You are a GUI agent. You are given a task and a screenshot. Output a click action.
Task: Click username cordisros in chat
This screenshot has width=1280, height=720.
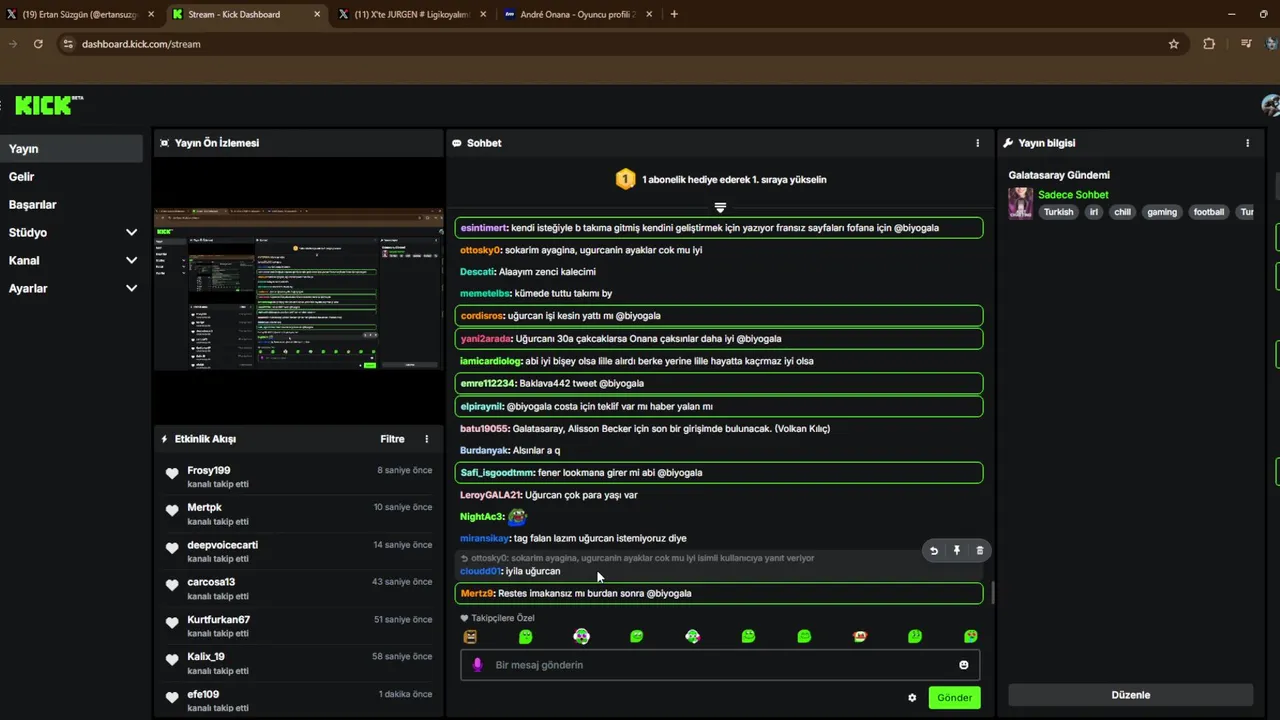[x=482, y=316]
